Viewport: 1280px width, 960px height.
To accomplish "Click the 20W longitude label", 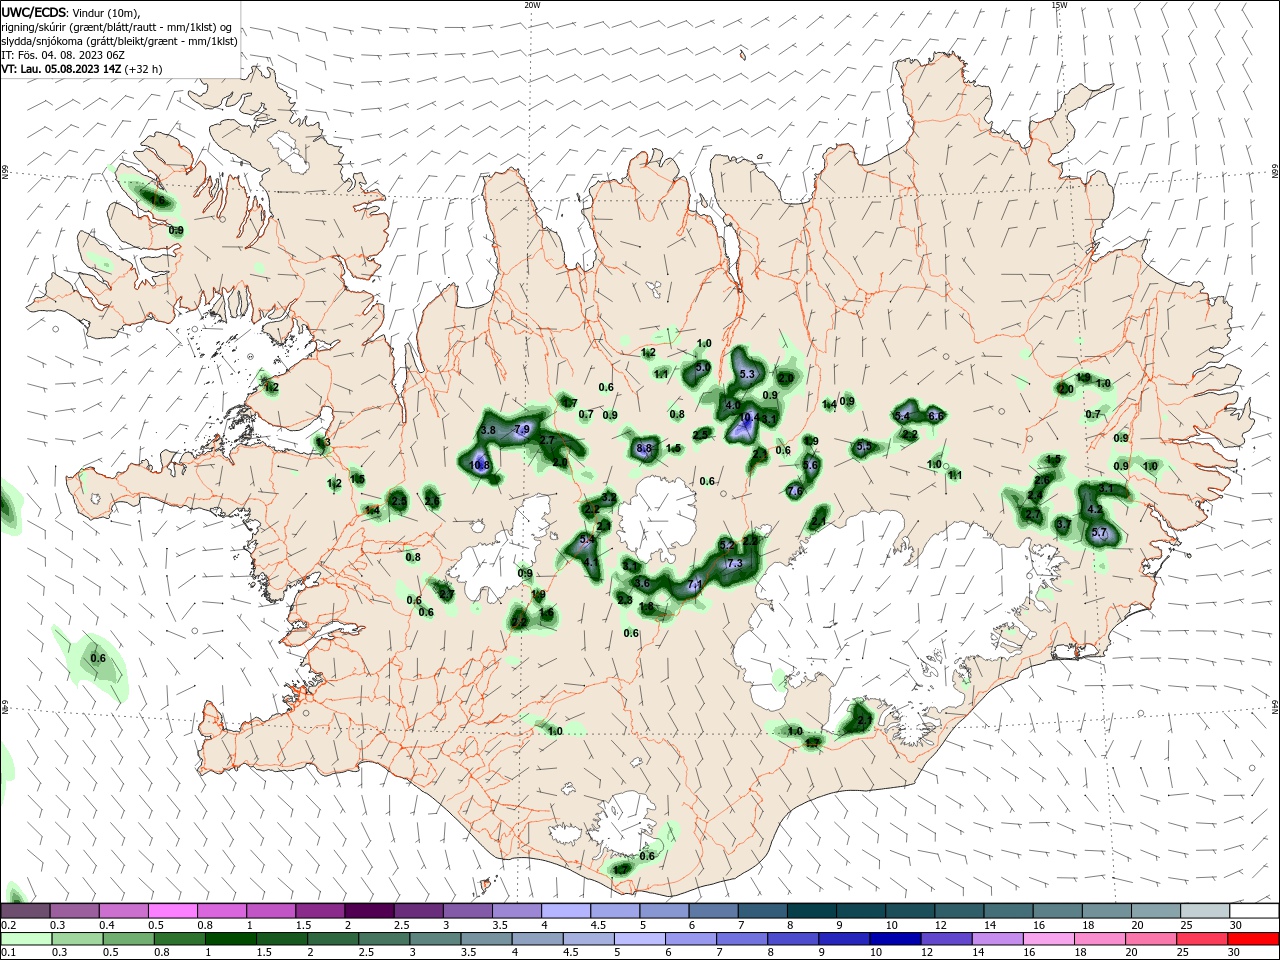I will (532, 5).
